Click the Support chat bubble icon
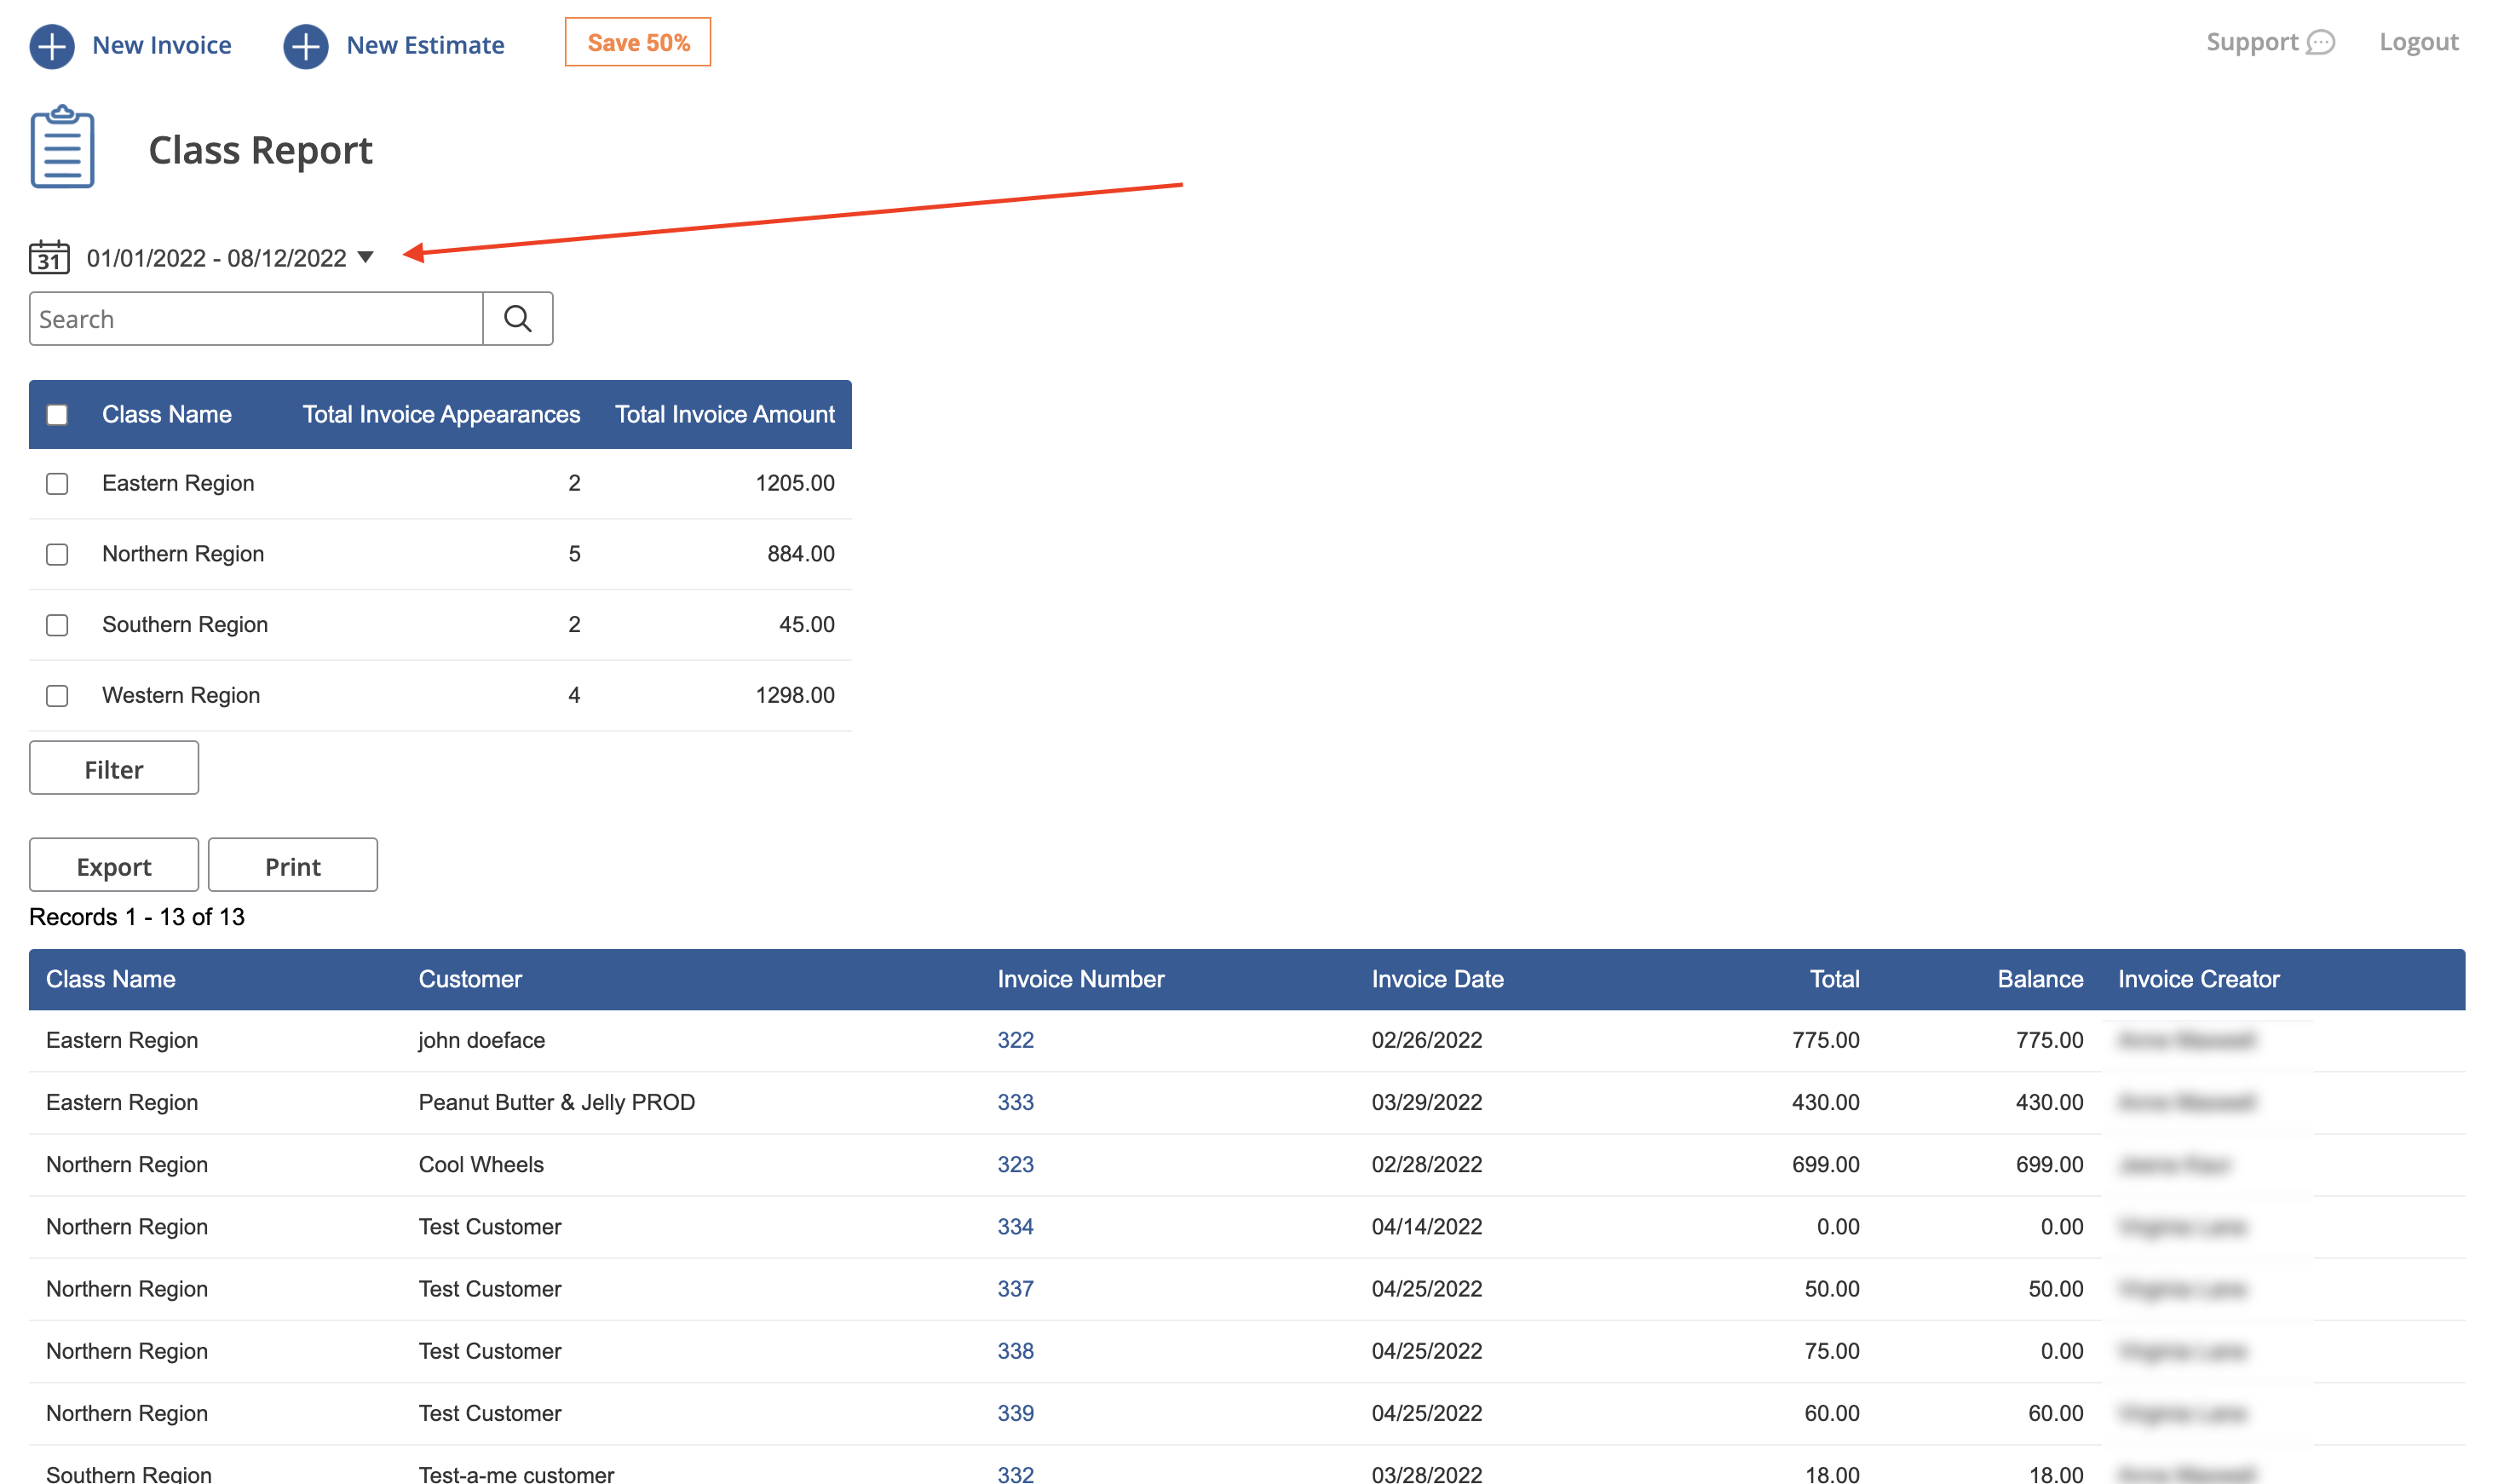 (x=2320, y=43)
